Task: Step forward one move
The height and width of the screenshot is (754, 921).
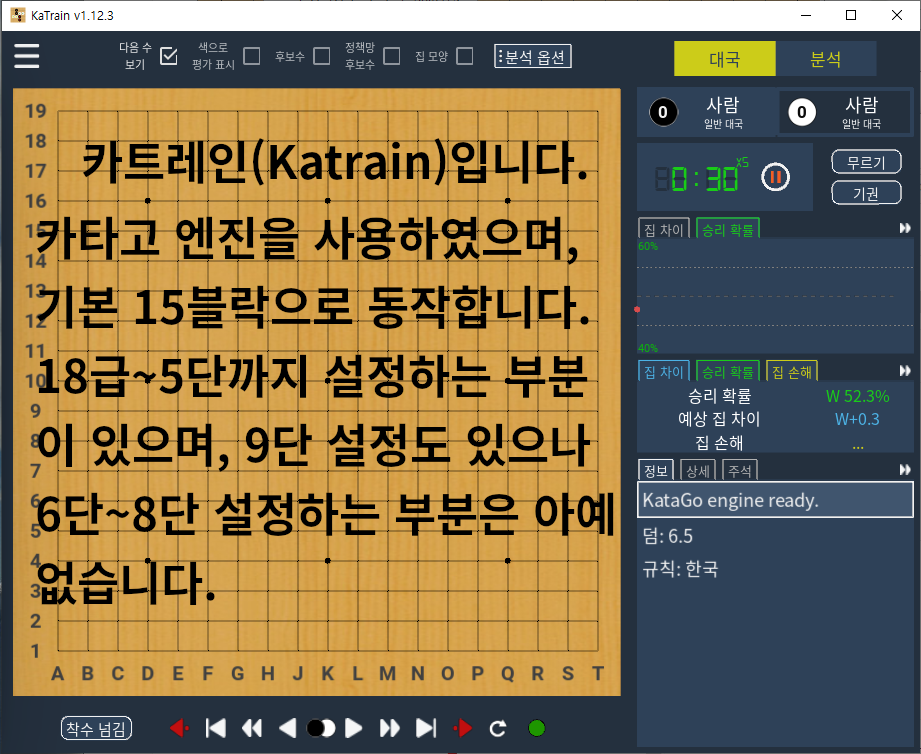Action: coord(353,728)
